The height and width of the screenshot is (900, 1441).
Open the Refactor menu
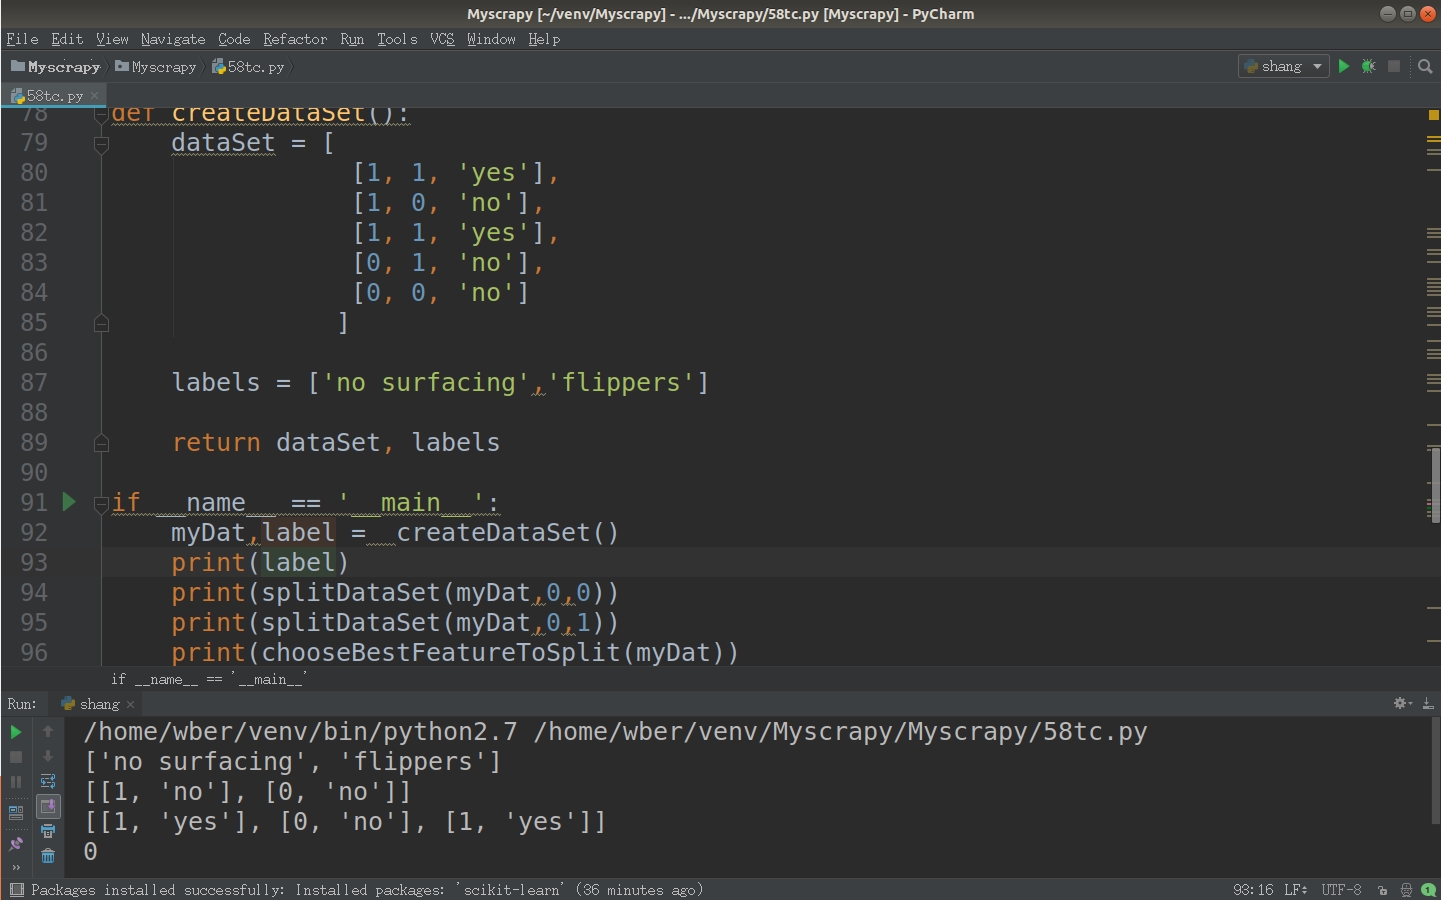(x=295, y=39)
